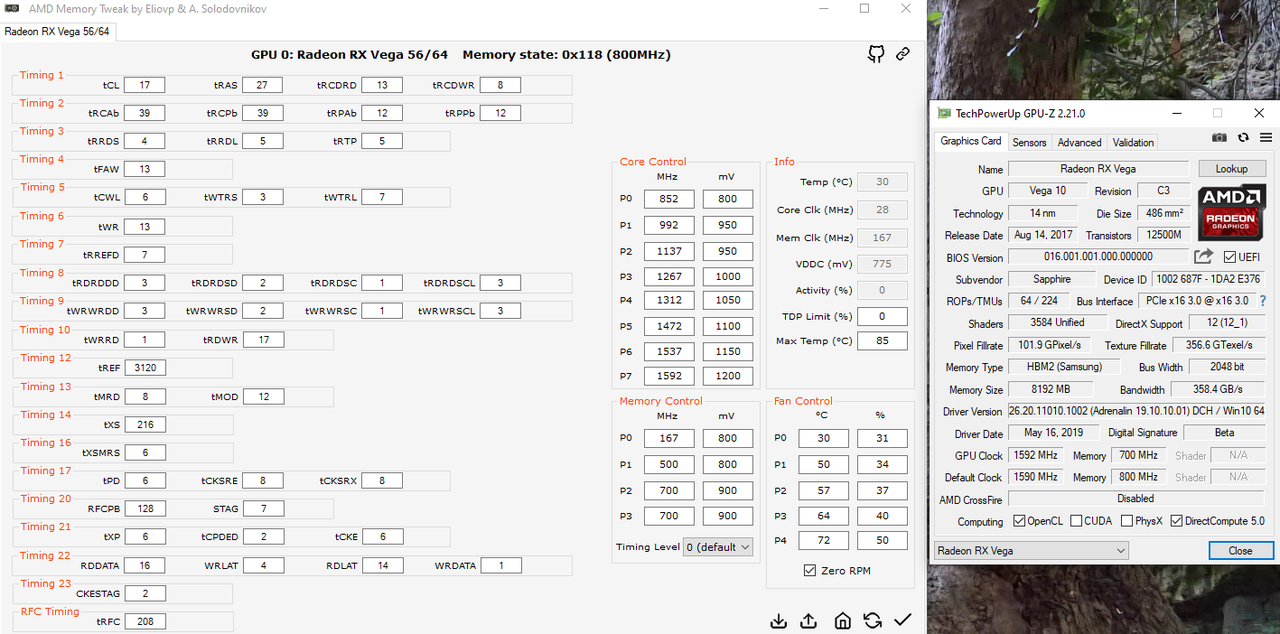Select the Graphics Card tab in GPU-Z
The height and width of the screenshot is (634, 1280).
coord(971,141)
